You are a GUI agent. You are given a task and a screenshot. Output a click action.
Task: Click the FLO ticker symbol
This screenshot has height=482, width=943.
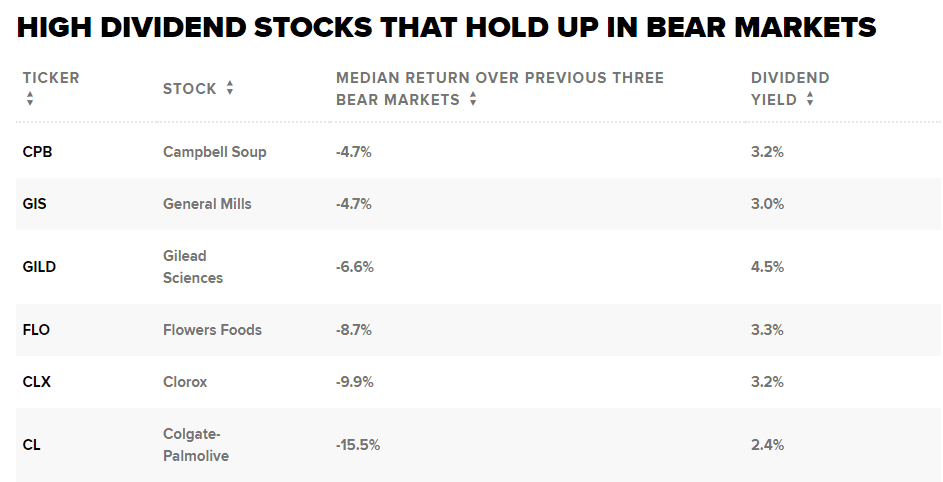pyautogui.click(x=35, y=330)
